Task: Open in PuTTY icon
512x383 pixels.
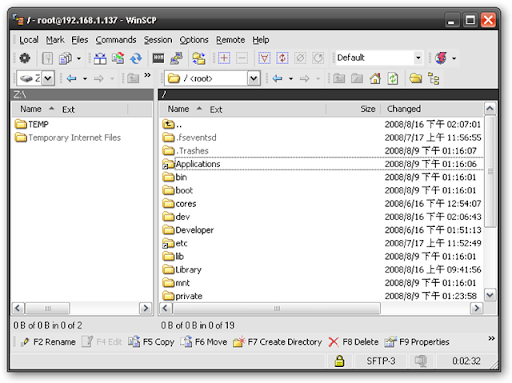Action: point(176,58)
